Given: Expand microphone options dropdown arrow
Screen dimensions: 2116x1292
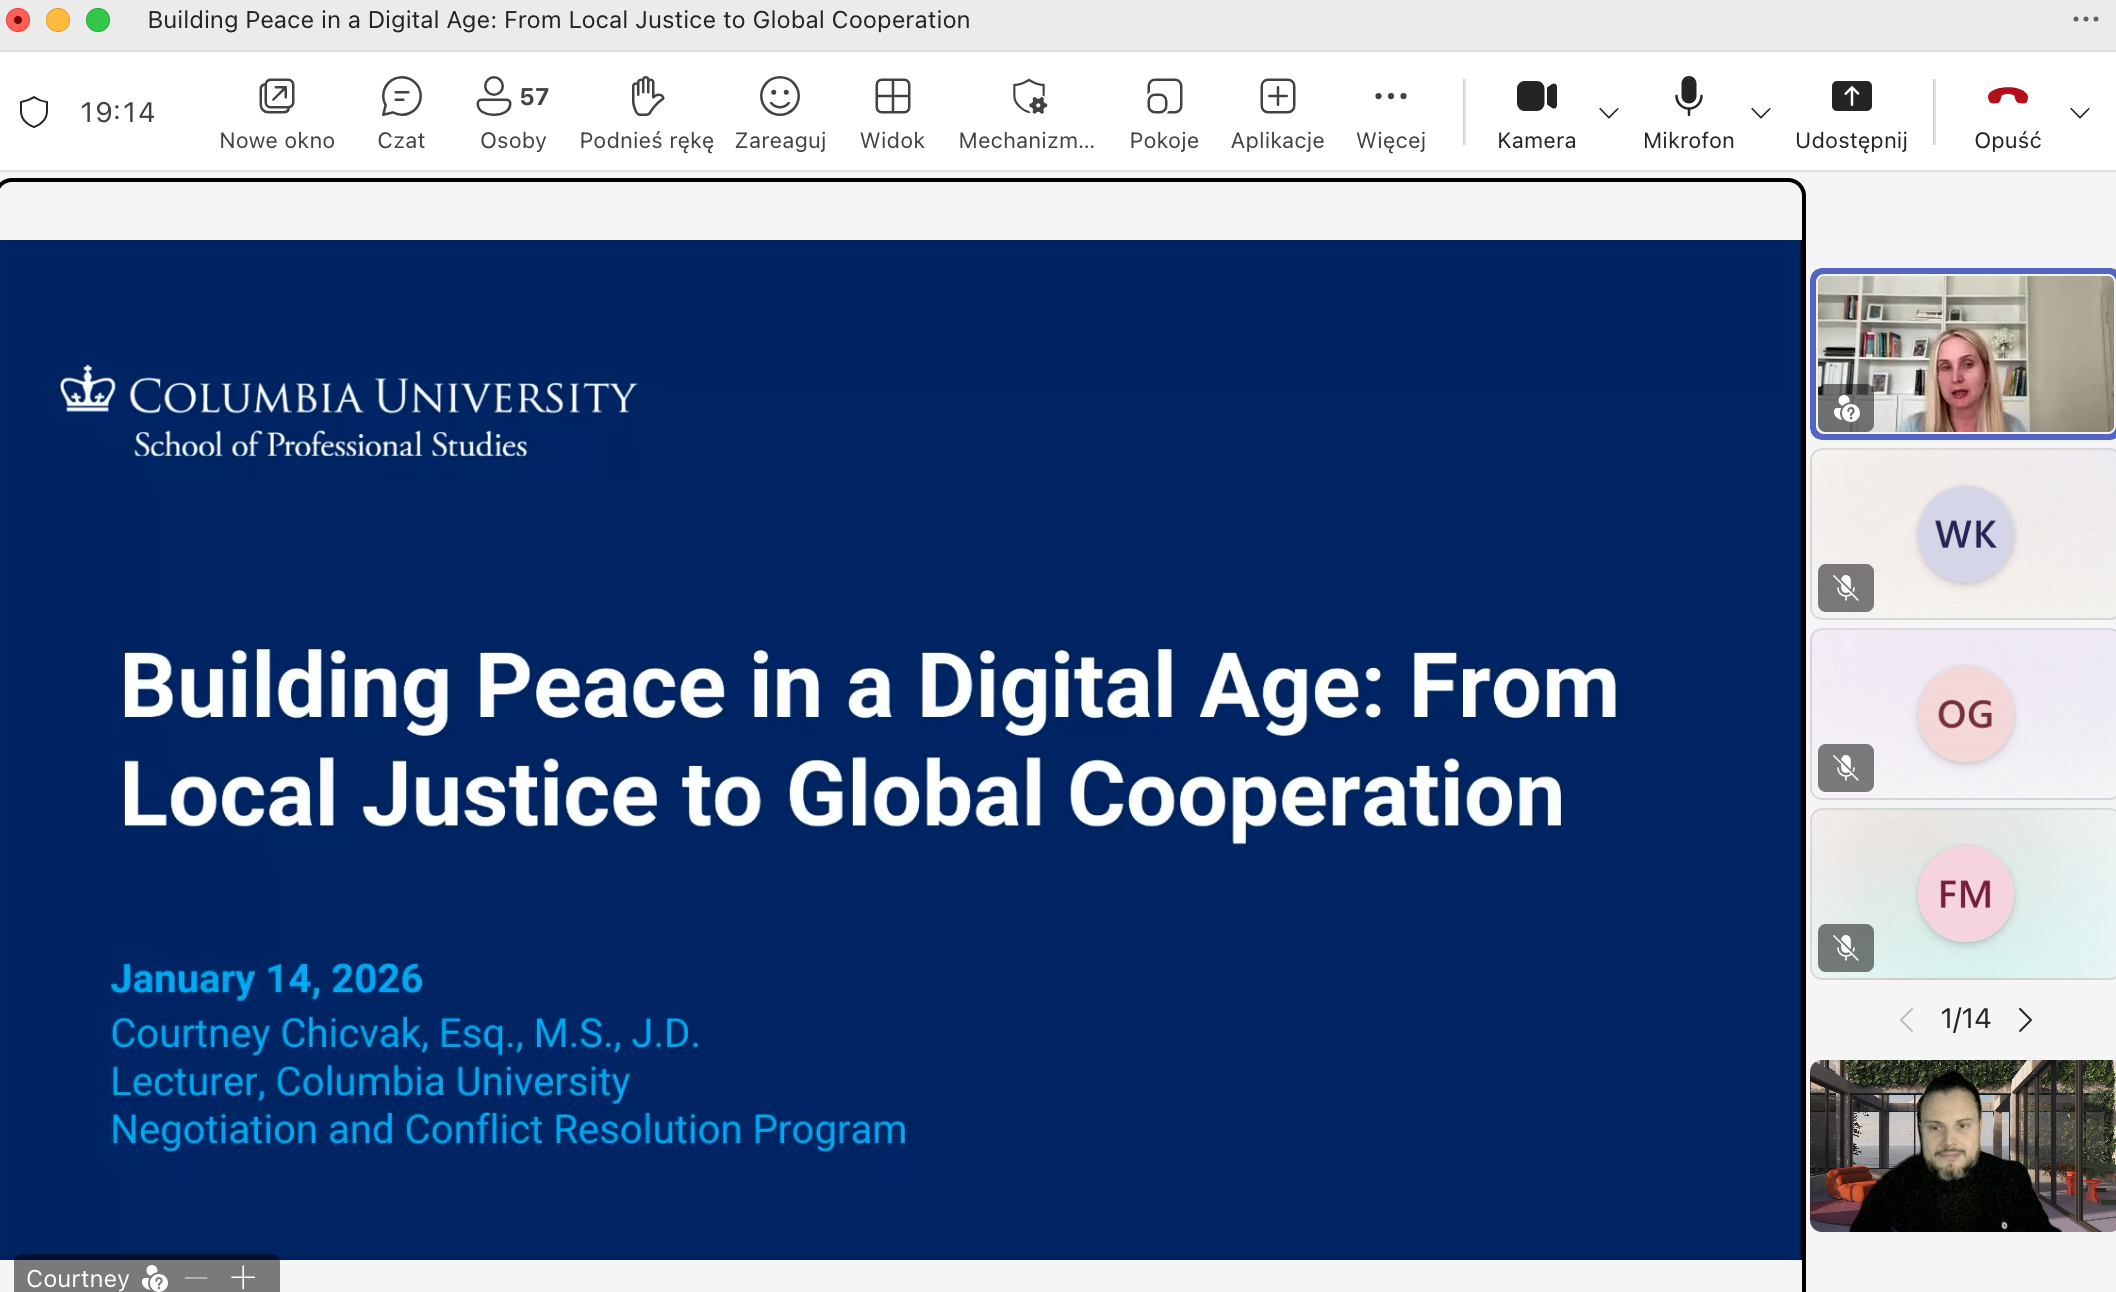Looking at the screenshot, I should click(1761, 113).
